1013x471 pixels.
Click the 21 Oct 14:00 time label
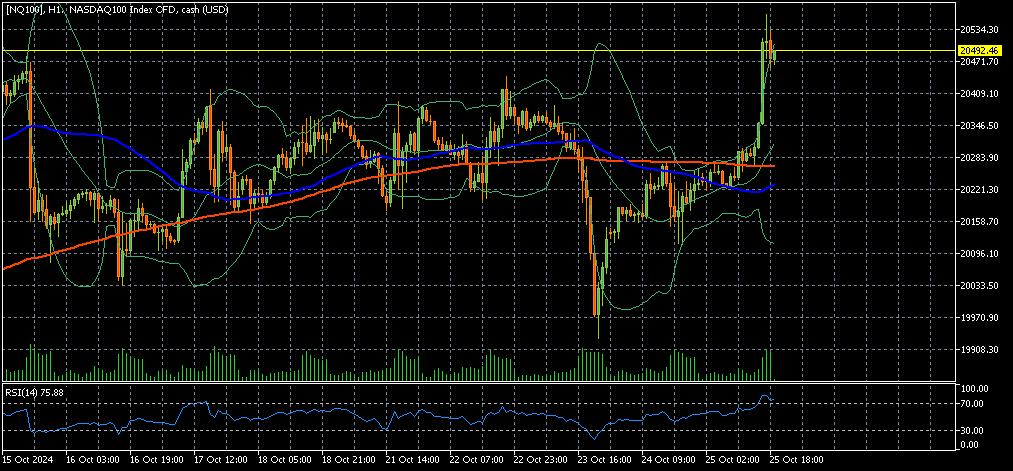[412, 460]
